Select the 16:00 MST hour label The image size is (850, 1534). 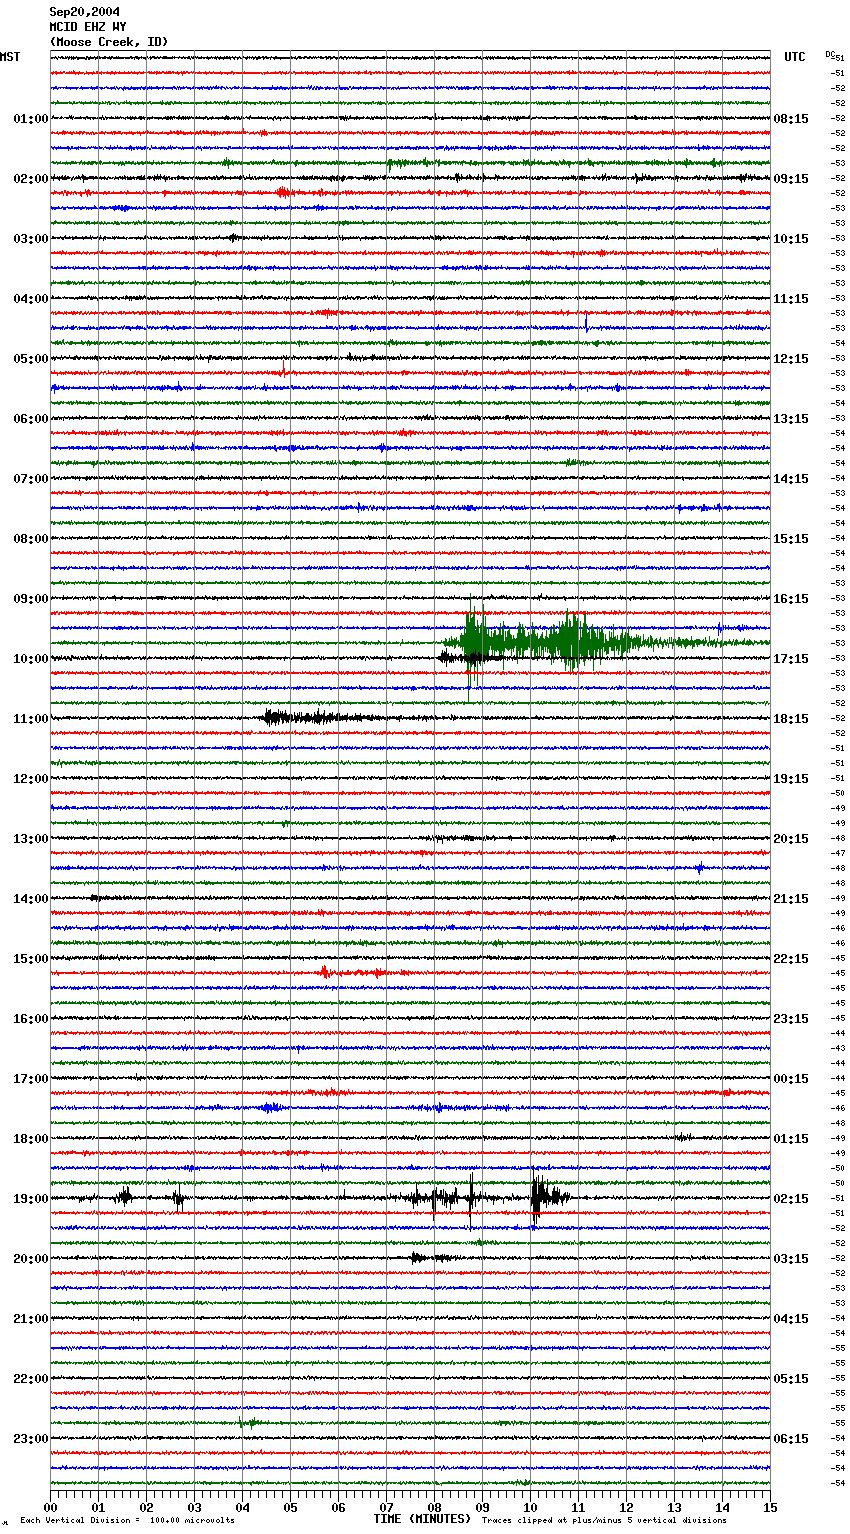click(30, 1019)
